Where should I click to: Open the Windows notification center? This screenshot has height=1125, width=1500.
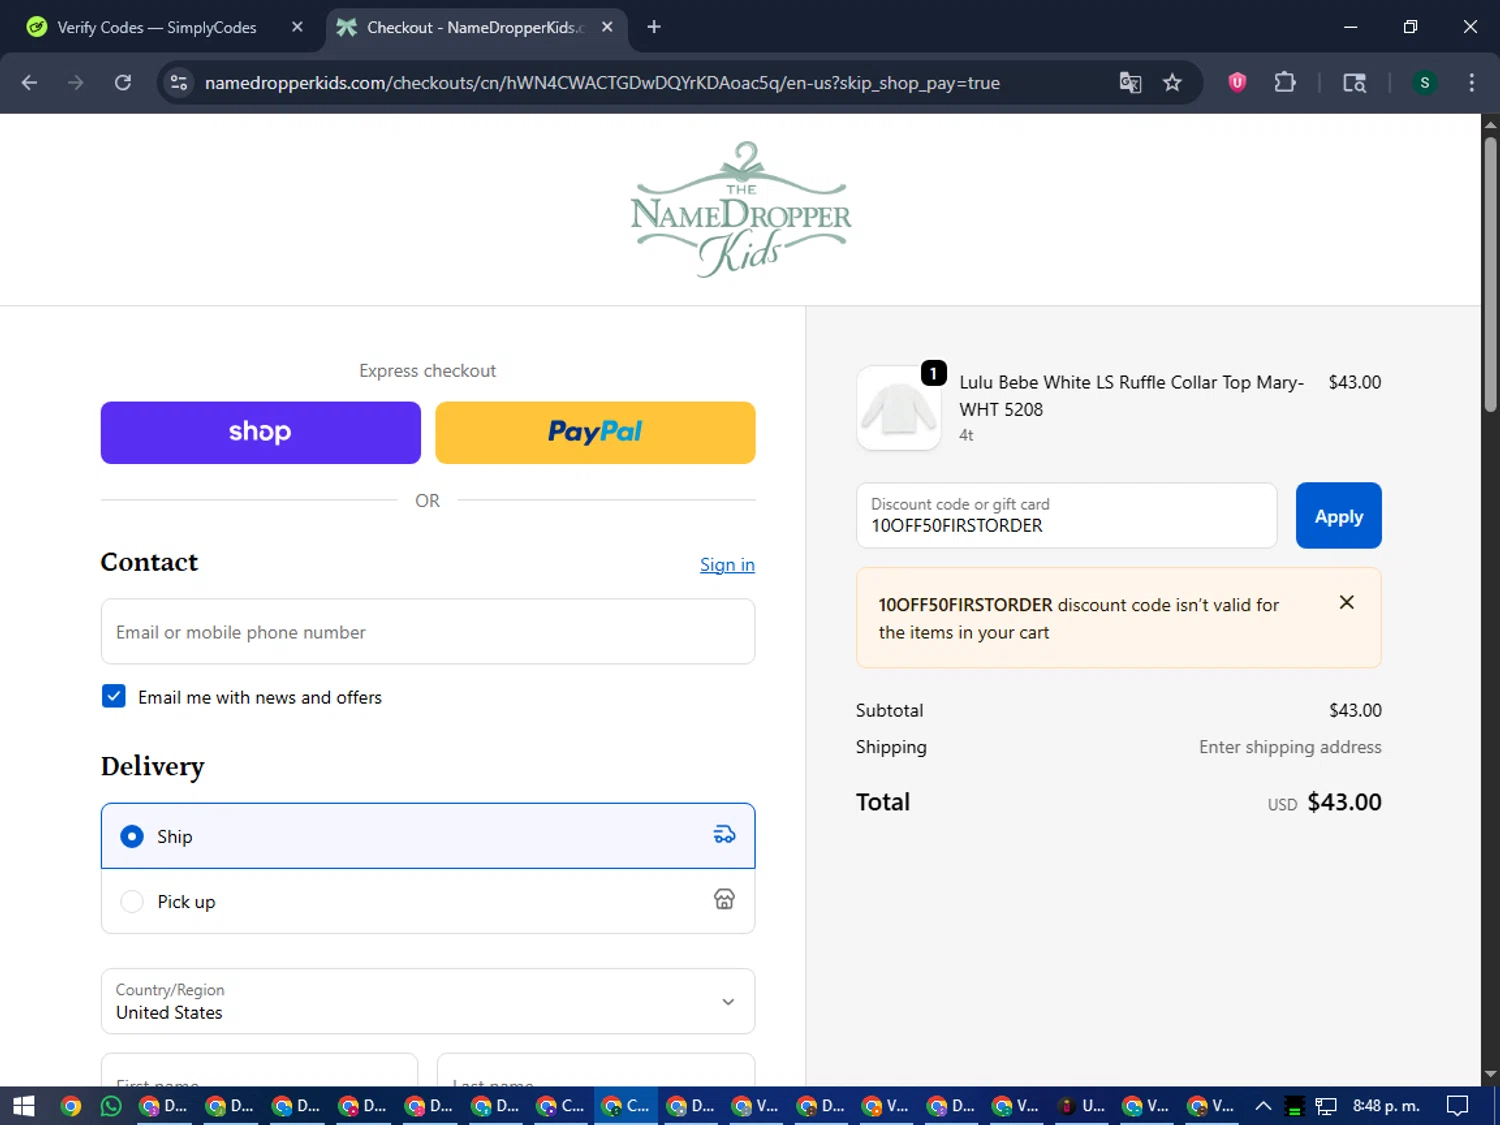click(1458, 1106)
